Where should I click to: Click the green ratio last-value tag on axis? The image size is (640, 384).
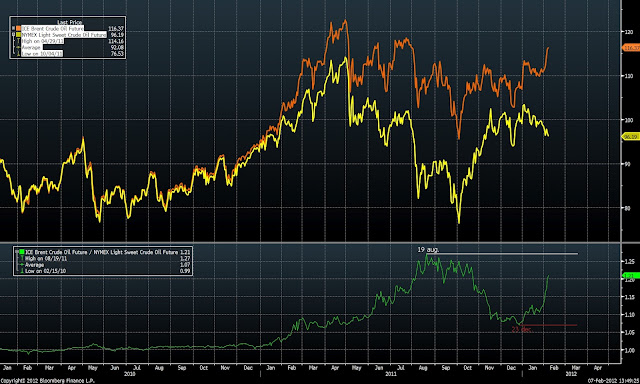(x=631, y=276)
